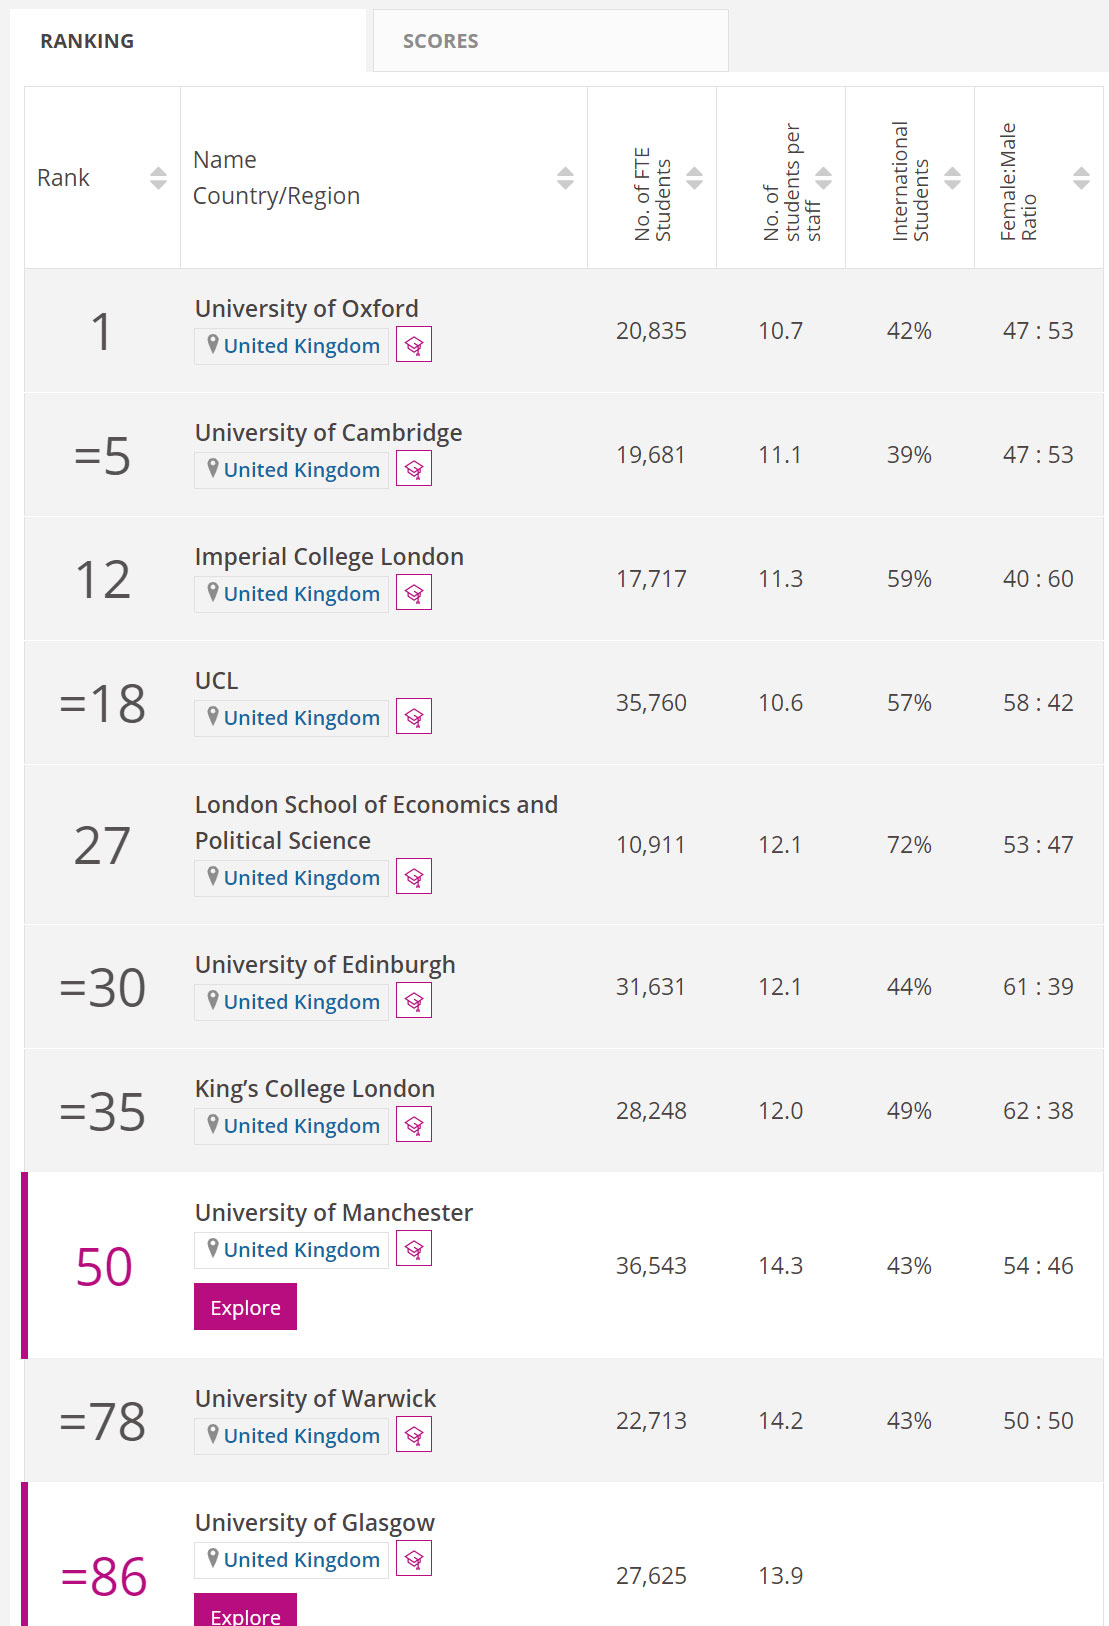
Task: Sort by Female:Male Ratio column arrows
Action: click(x=1081, y=178)
